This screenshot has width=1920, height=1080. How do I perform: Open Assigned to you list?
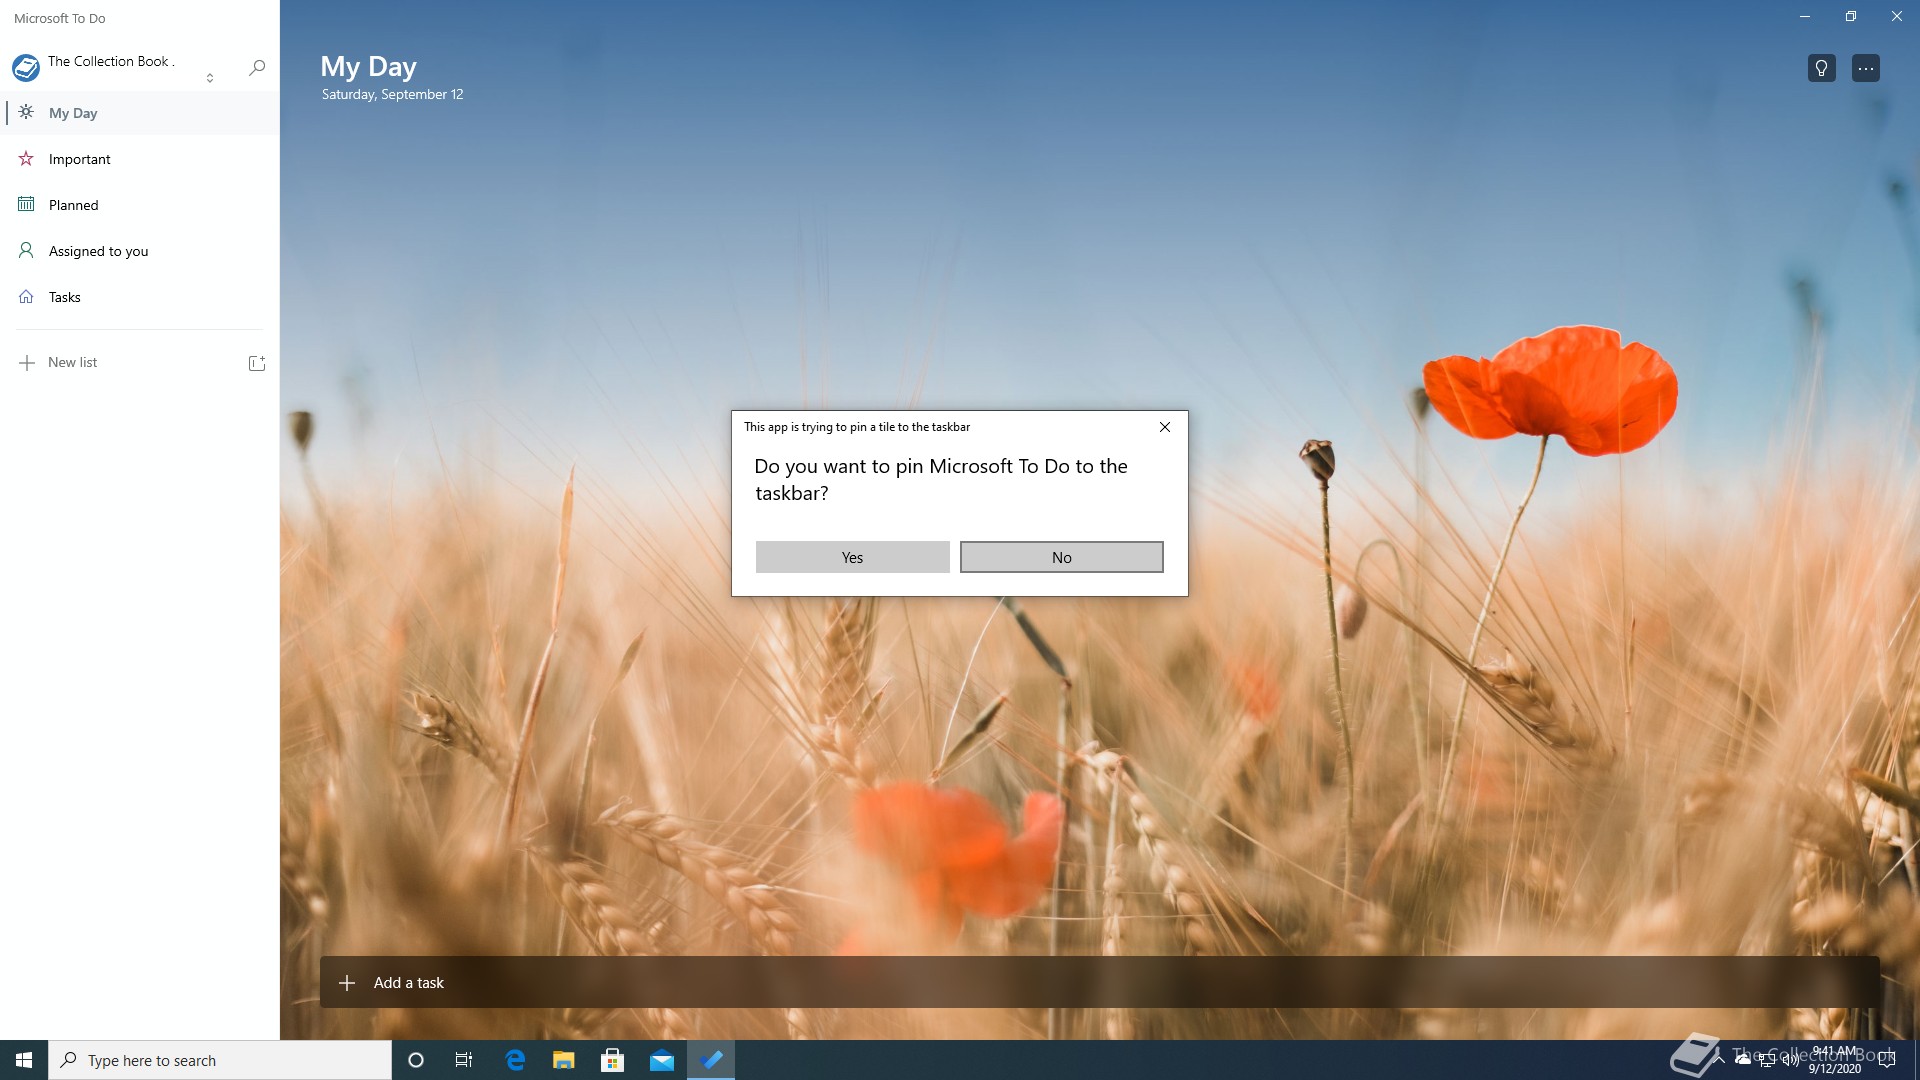pos(98,251)
